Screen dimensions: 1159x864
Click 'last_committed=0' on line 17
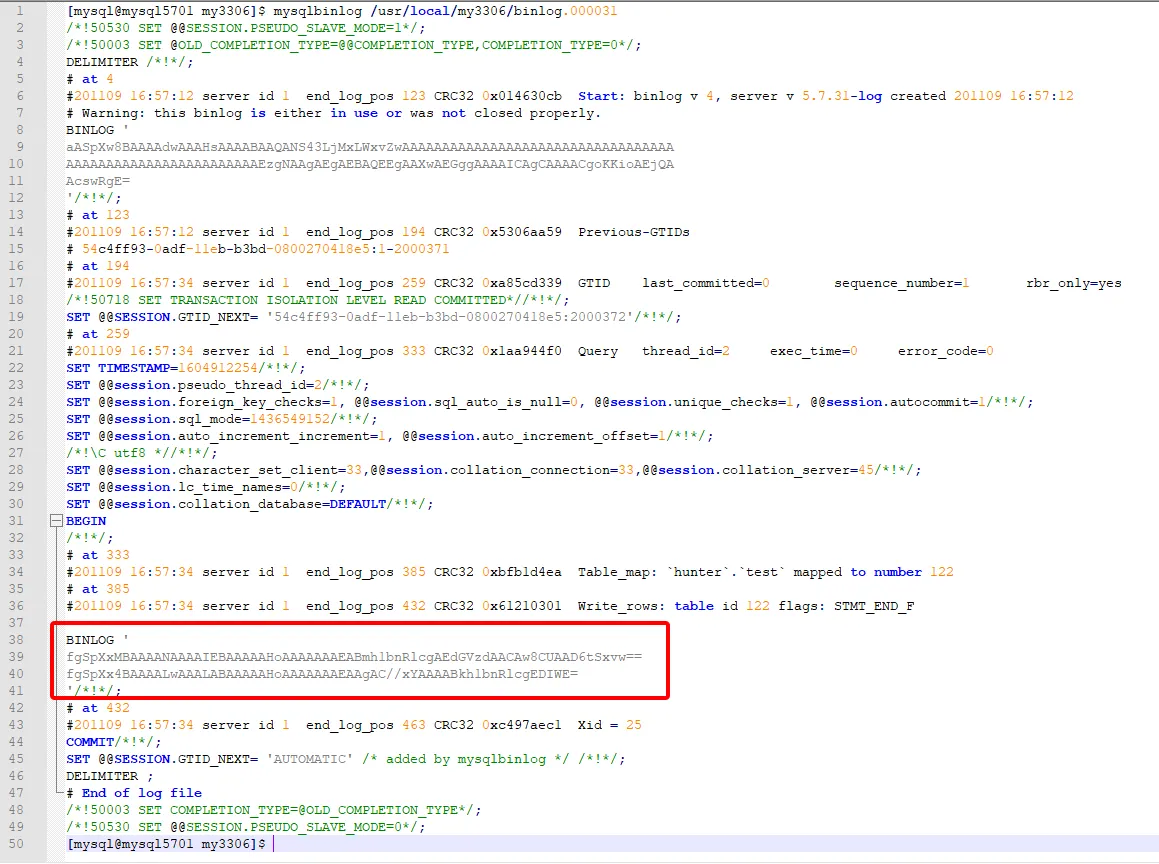(706, 283)
